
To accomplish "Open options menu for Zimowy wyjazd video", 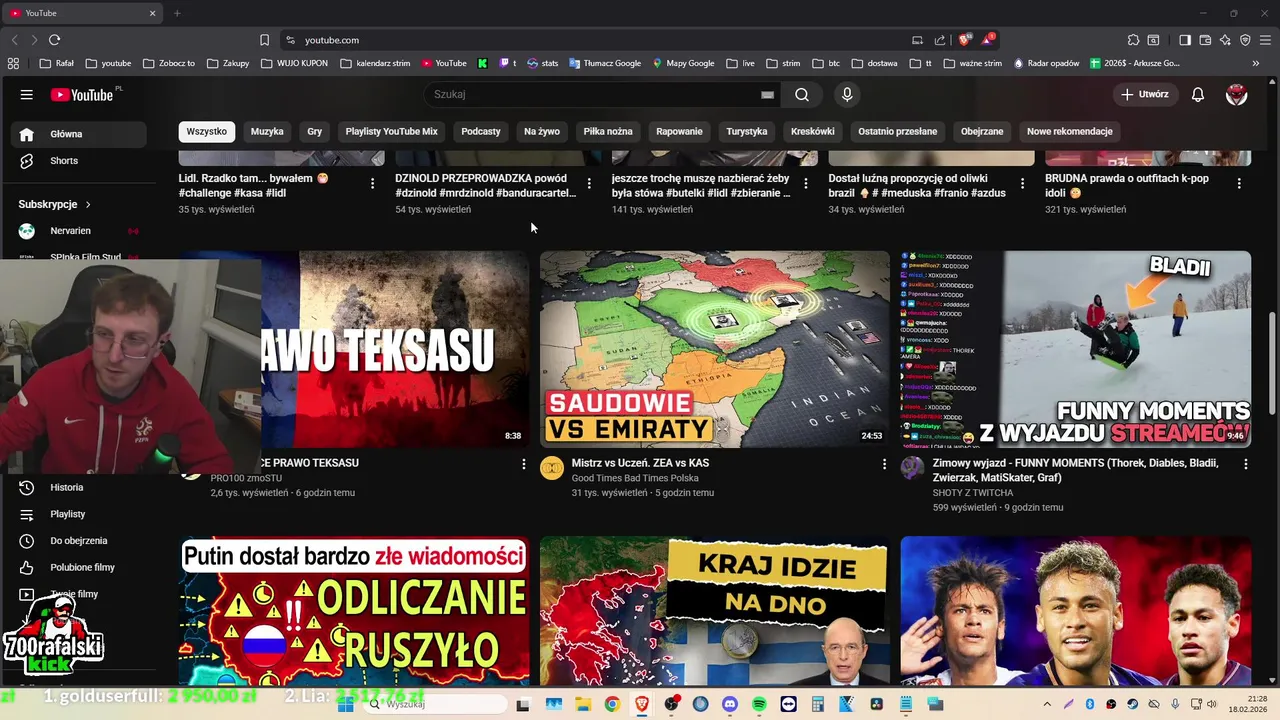I will (1246, 464).
